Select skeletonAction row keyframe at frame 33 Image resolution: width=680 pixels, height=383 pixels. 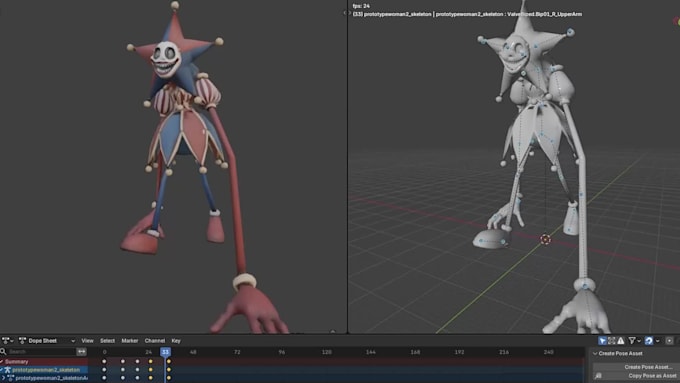point(169,378)
